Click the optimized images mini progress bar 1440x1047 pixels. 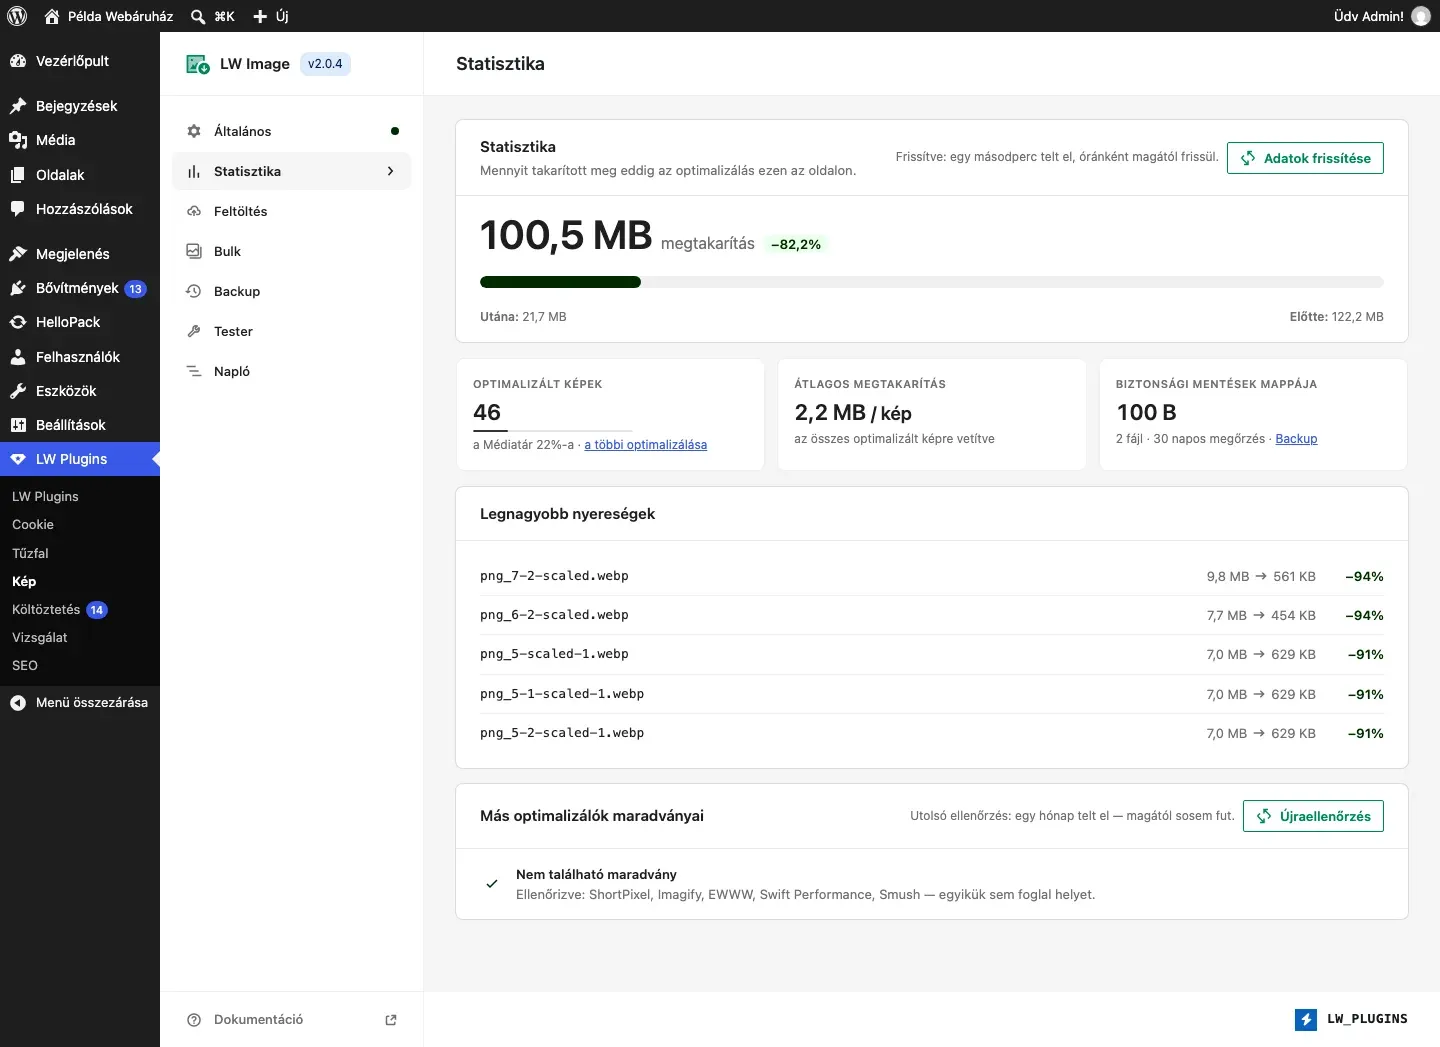[x=553, y=430]
